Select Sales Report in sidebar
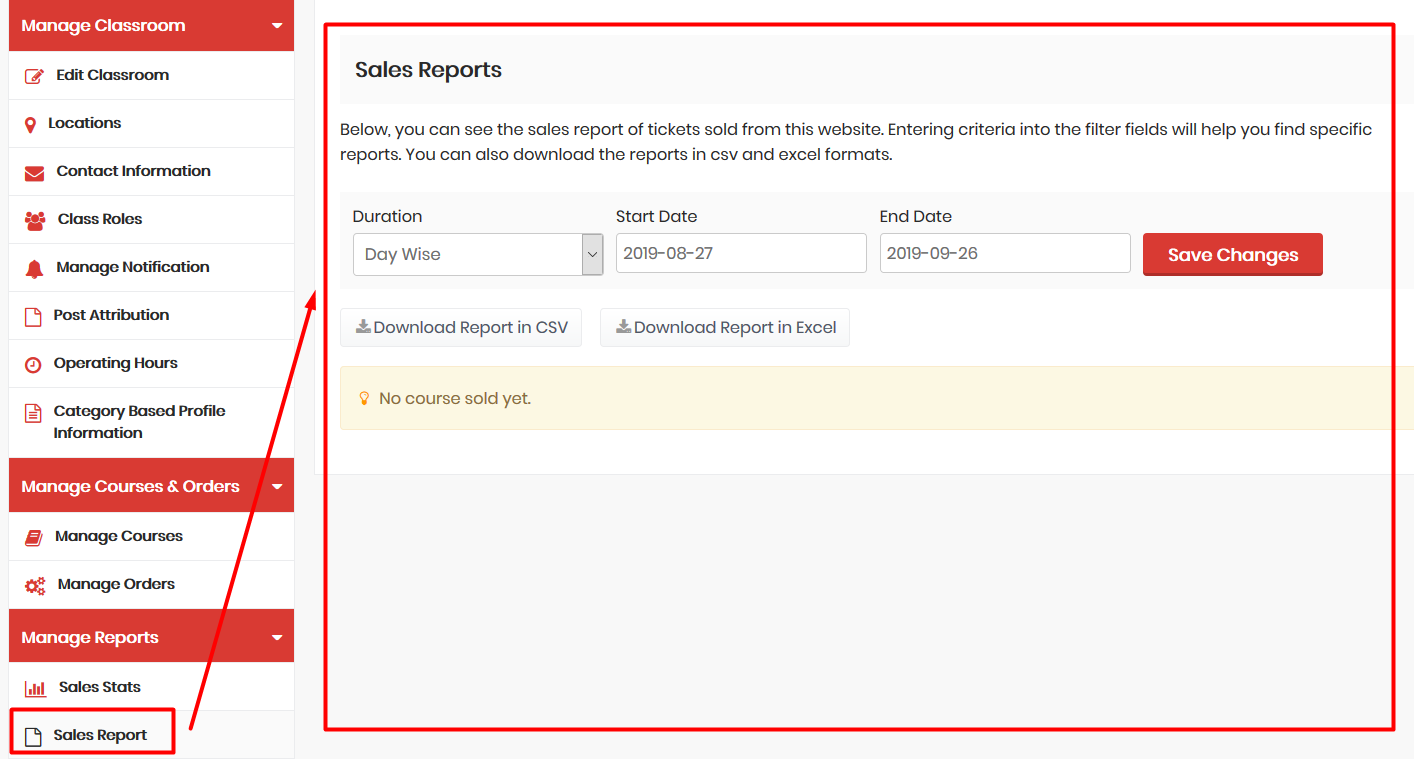 151,735
